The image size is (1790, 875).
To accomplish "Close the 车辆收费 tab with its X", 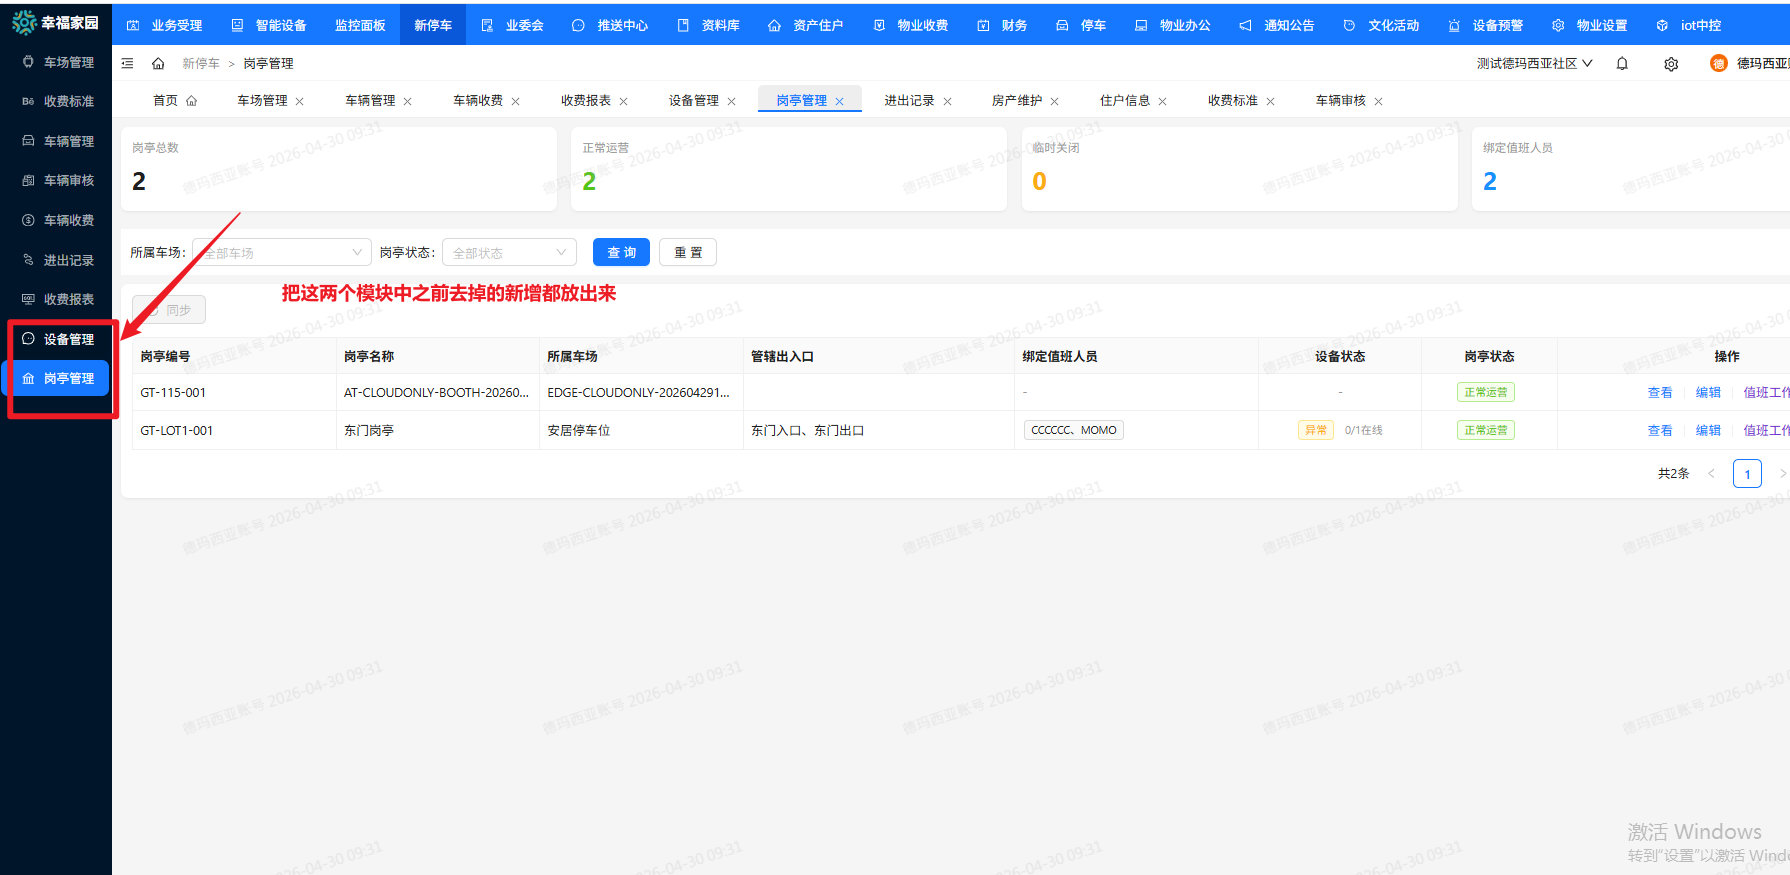I will coord(515,101).
